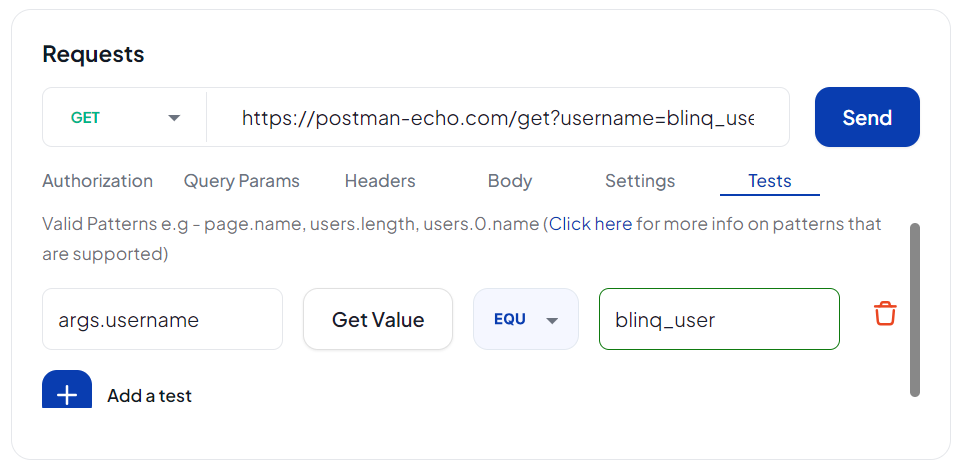961x467 pixels.
Task: Focus the request URL field
Action: (497, 118)
